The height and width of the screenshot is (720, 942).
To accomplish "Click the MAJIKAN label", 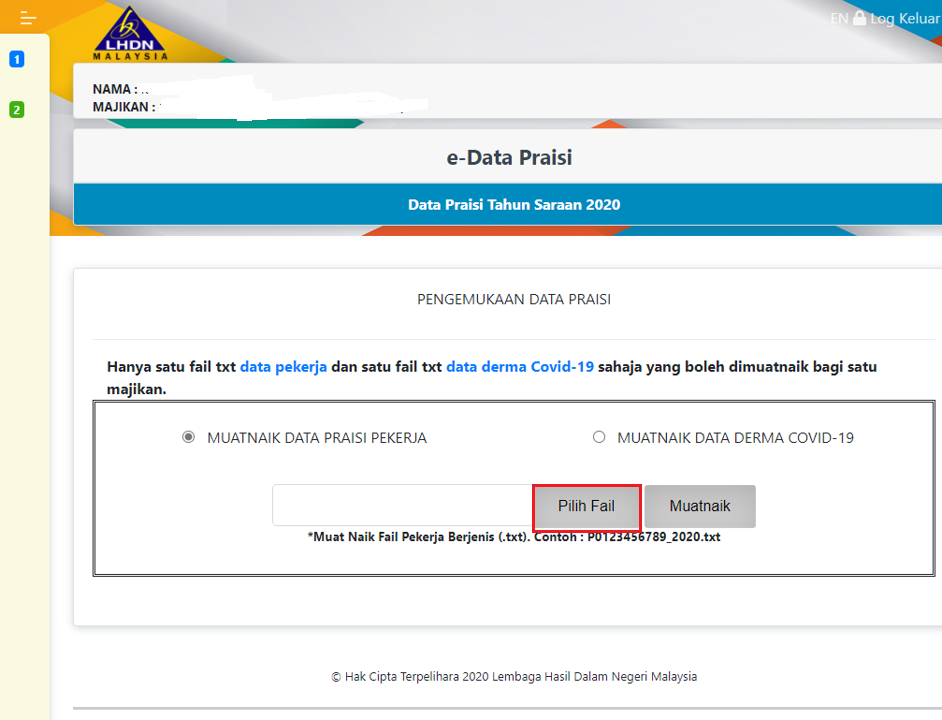I will pyautogui.click(x=124, y=107).
